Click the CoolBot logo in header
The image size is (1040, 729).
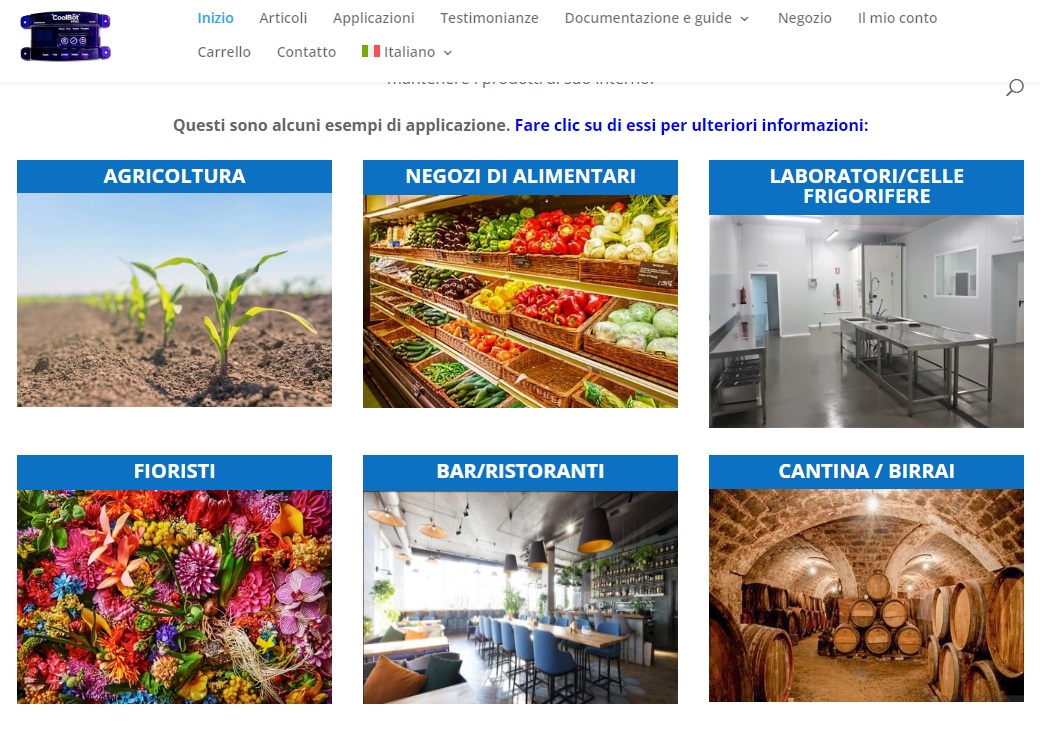point(66,36)
